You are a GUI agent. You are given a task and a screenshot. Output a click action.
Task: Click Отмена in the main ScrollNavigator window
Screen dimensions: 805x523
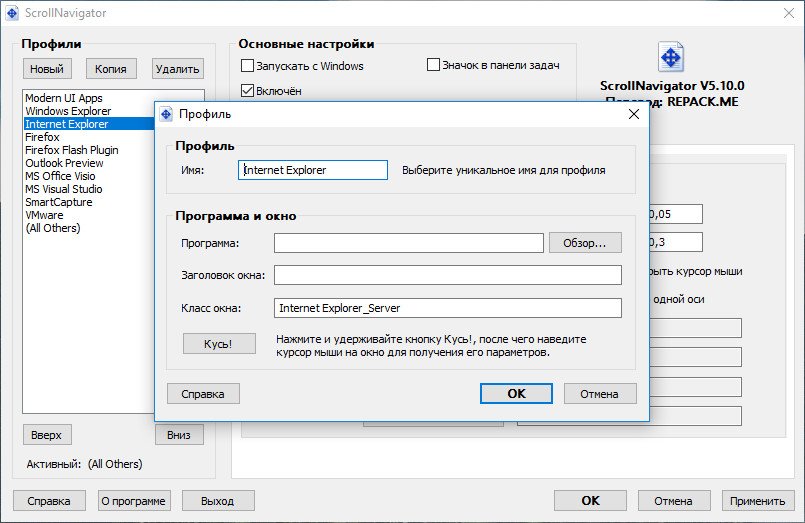click(674, 500)
